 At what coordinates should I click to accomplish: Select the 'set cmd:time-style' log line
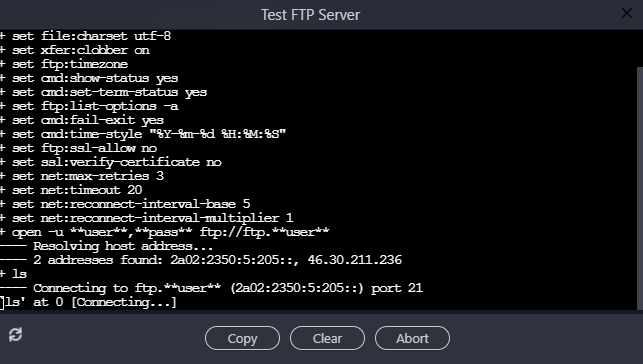(143, 134)
